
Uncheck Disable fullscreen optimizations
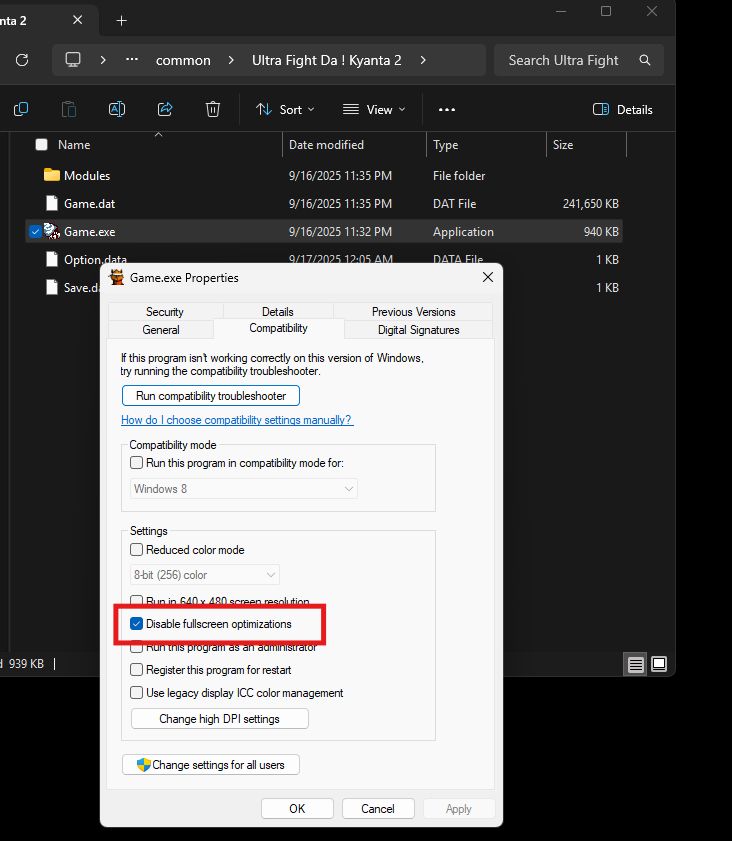[137, 624]
